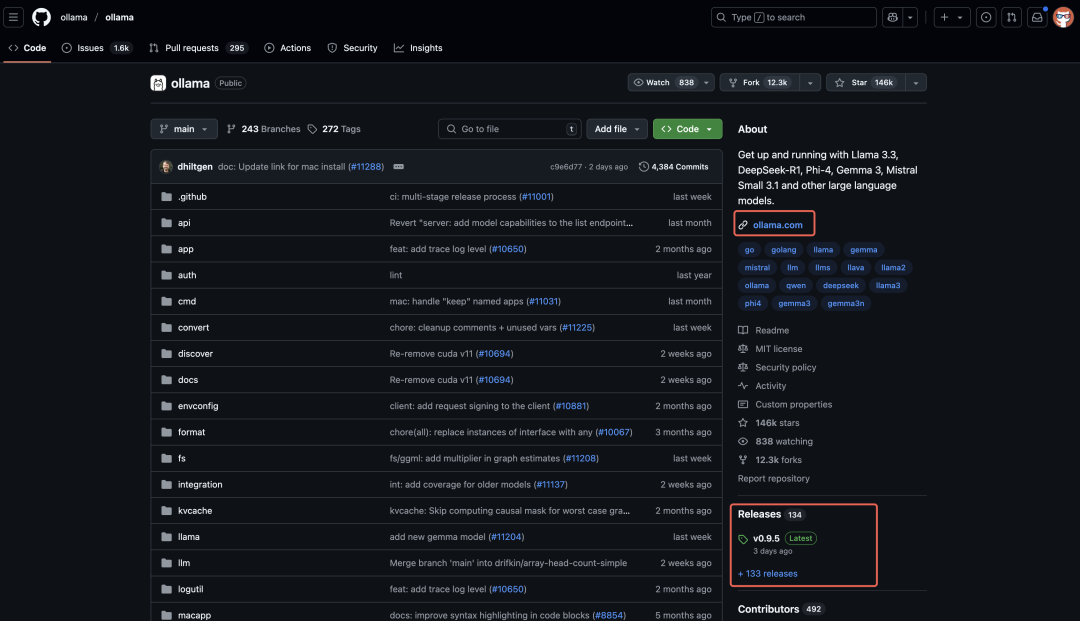This screenshot has width=1080, height=621.
Task: Open notifications inbox icon
Action: pyautogui.click(x=1037, y=17)
